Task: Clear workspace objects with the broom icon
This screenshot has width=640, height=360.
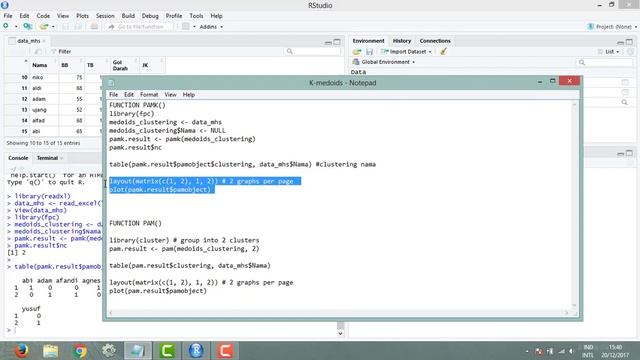Action: tap(443, 51)
